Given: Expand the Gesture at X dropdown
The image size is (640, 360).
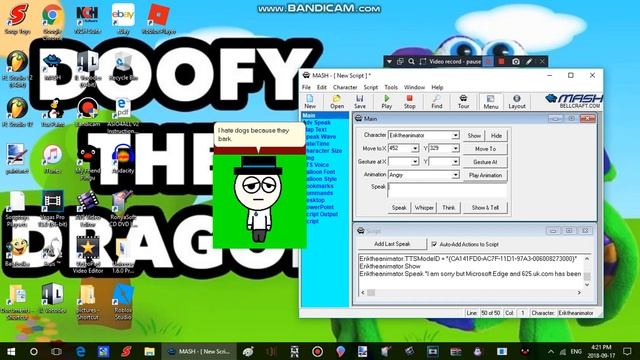Looking at the screenshot, I should click(x=415, y=162).
